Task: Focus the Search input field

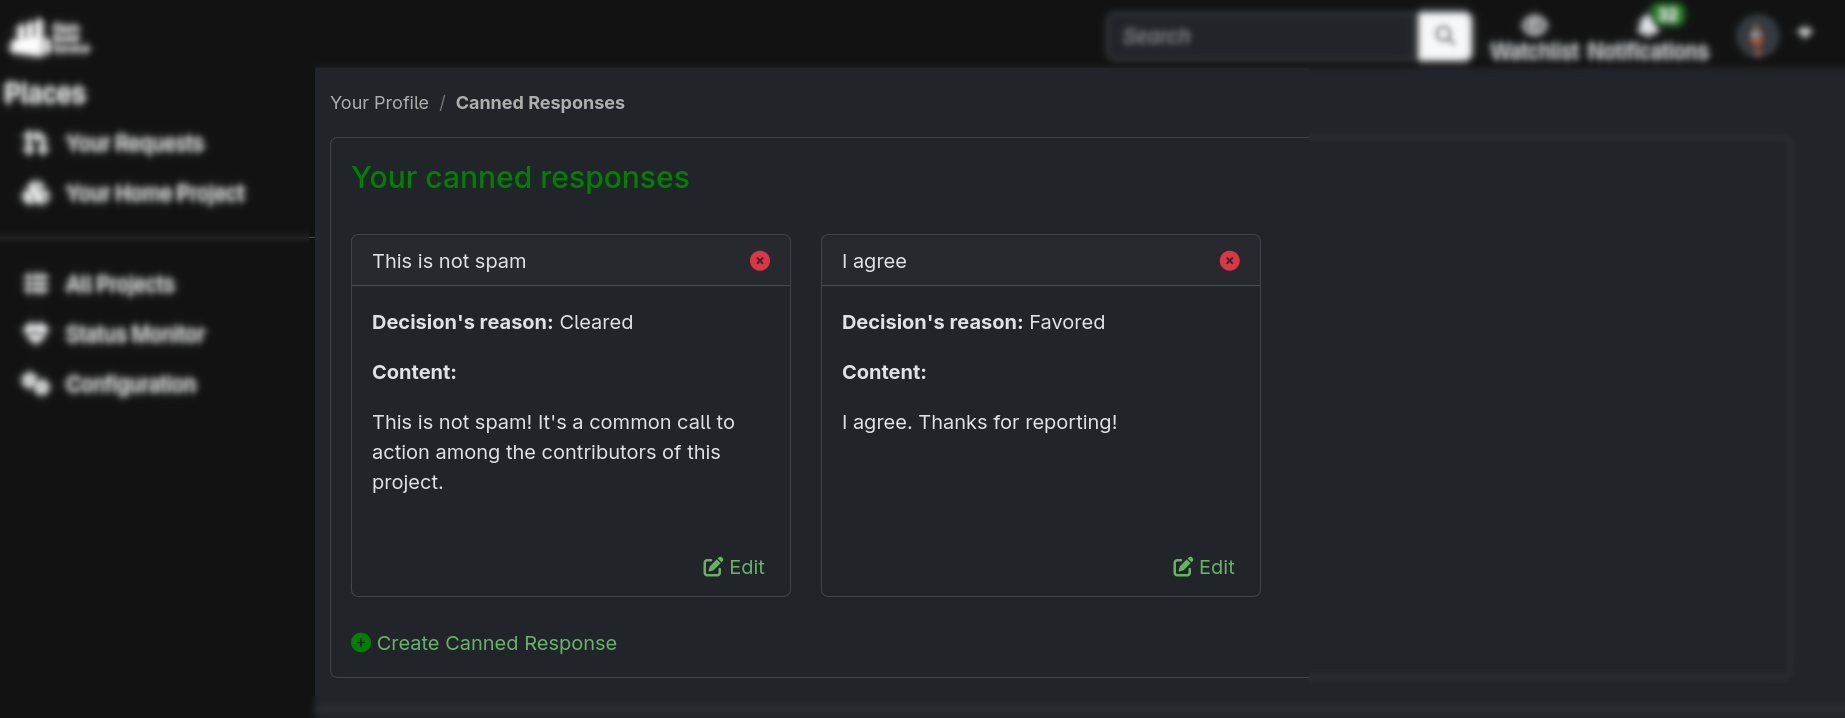Action: pos(1262,37)
